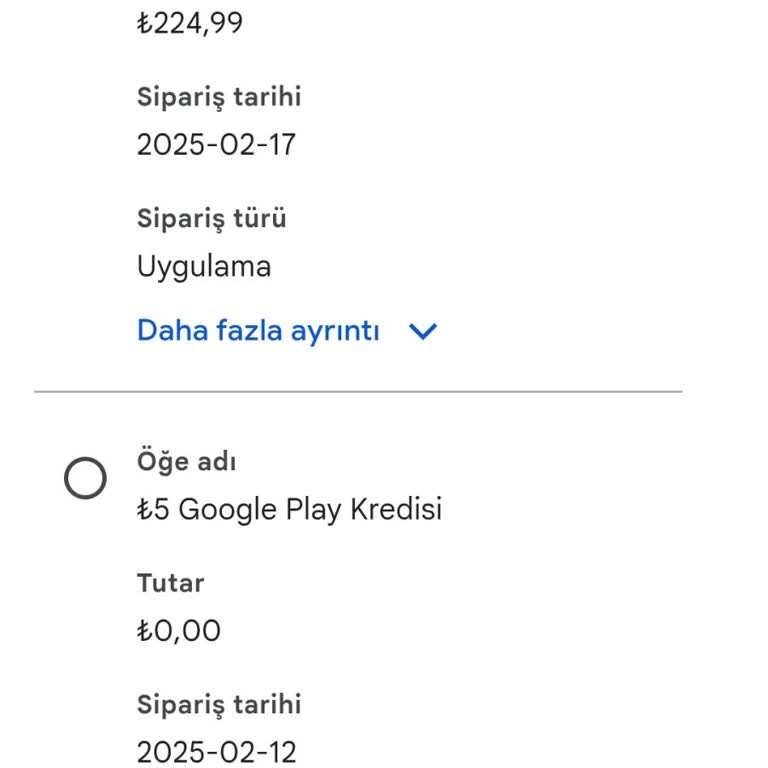Click the horizontal divider line between orders
Screen dimensions: 768x768
pos(358,391)
